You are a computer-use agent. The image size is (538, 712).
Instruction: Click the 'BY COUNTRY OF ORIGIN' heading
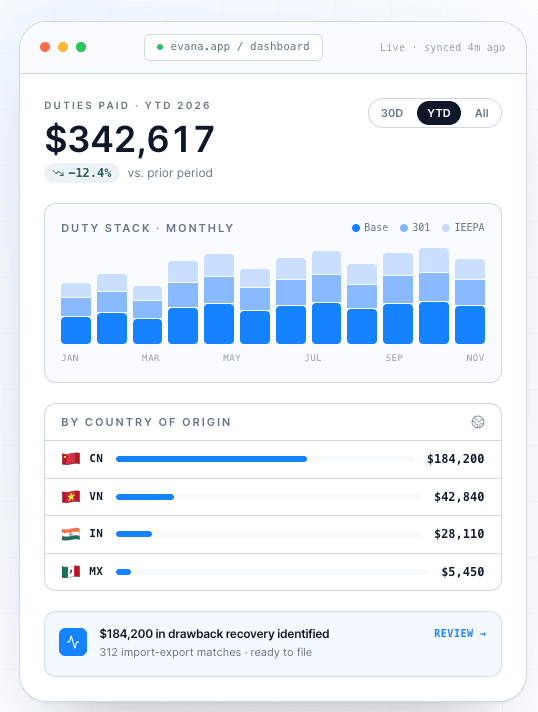click(146, 422)
